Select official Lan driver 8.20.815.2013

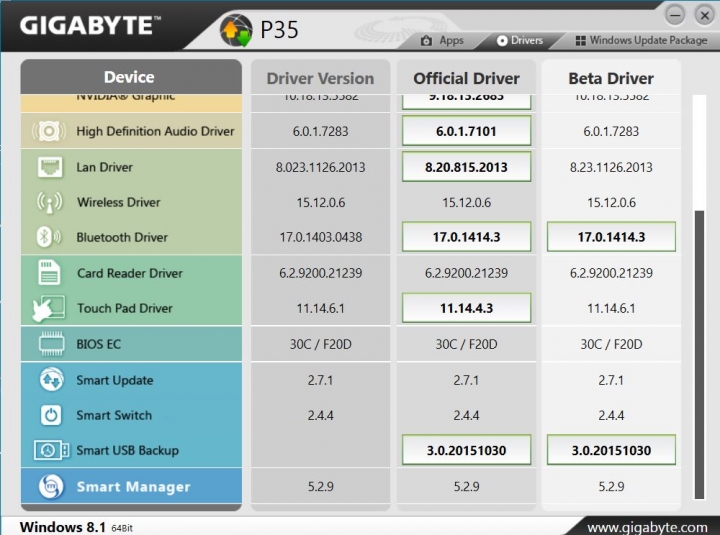click(466, 167)
